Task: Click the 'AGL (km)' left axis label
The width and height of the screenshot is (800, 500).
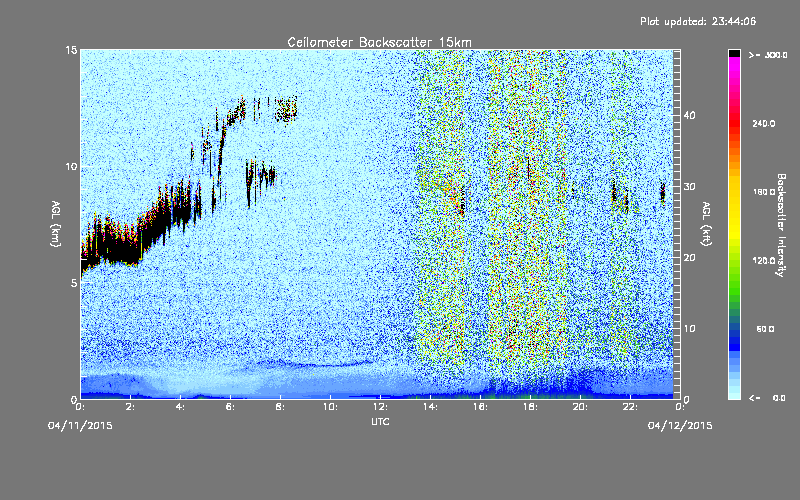Action: 56,223
